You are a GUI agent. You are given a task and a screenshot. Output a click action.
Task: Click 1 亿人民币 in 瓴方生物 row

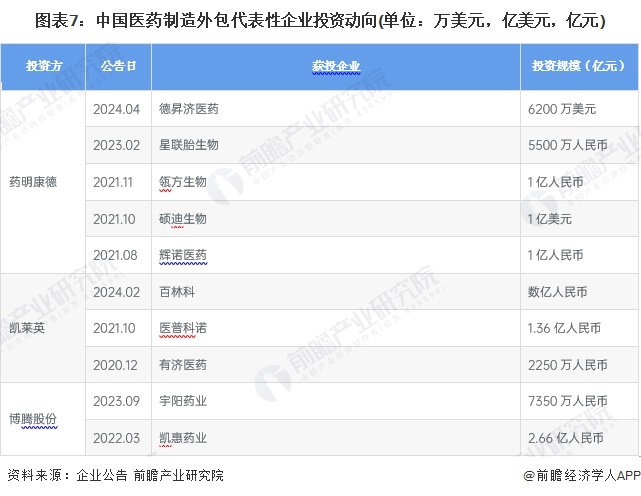coord(556,182)
